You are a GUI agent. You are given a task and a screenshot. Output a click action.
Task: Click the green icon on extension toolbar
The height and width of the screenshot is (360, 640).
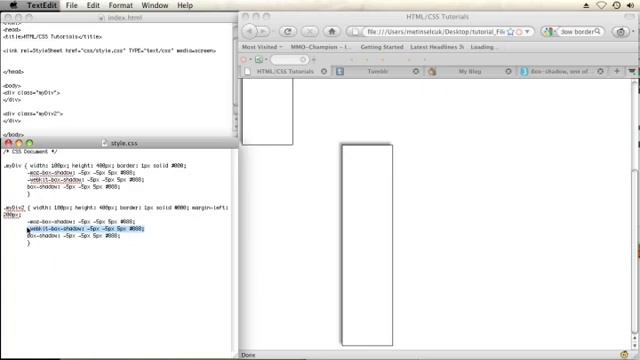click(x=259, y=60)
